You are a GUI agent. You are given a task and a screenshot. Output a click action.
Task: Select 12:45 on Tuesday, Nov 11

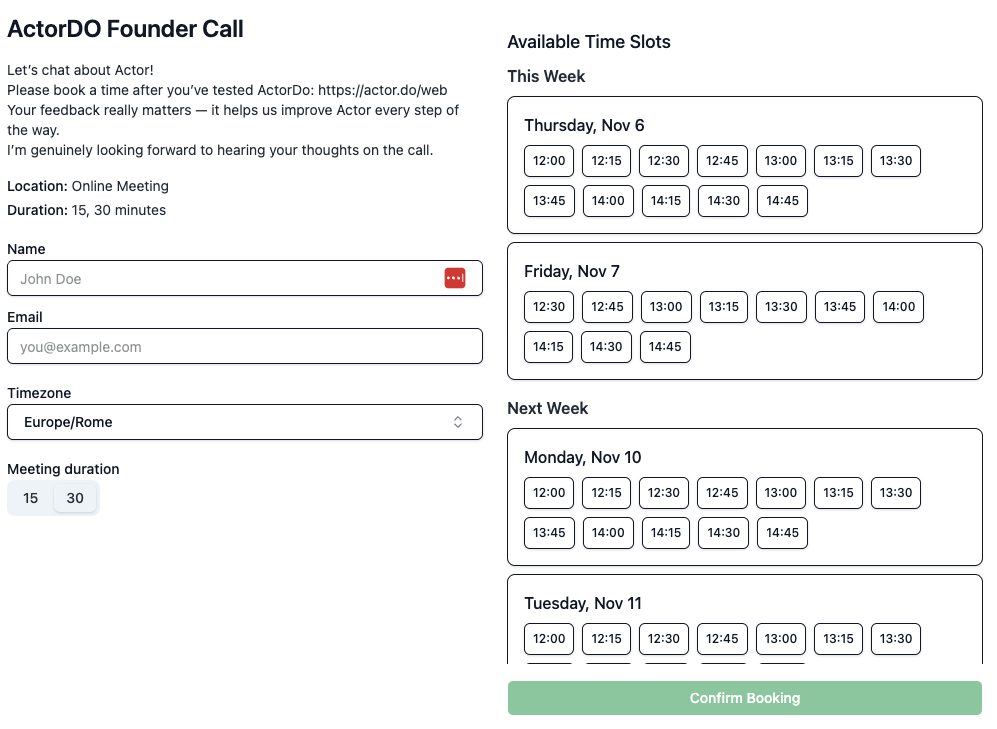click(x=722, y=639)
